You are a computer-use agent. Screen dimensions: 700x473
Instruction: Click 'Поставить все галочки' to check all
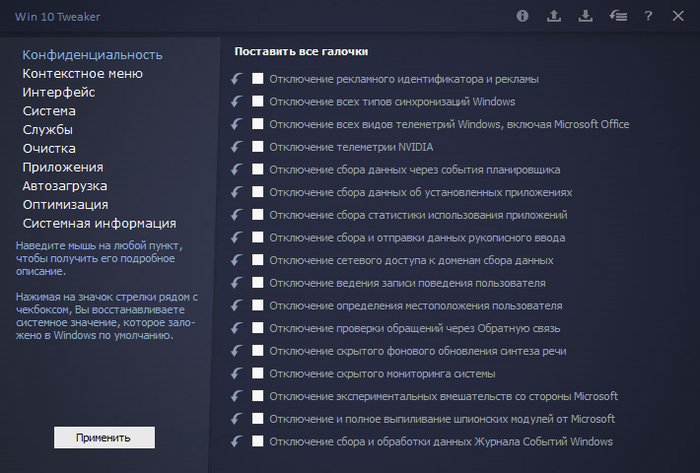pyautogui.click(x=301, y=51)
